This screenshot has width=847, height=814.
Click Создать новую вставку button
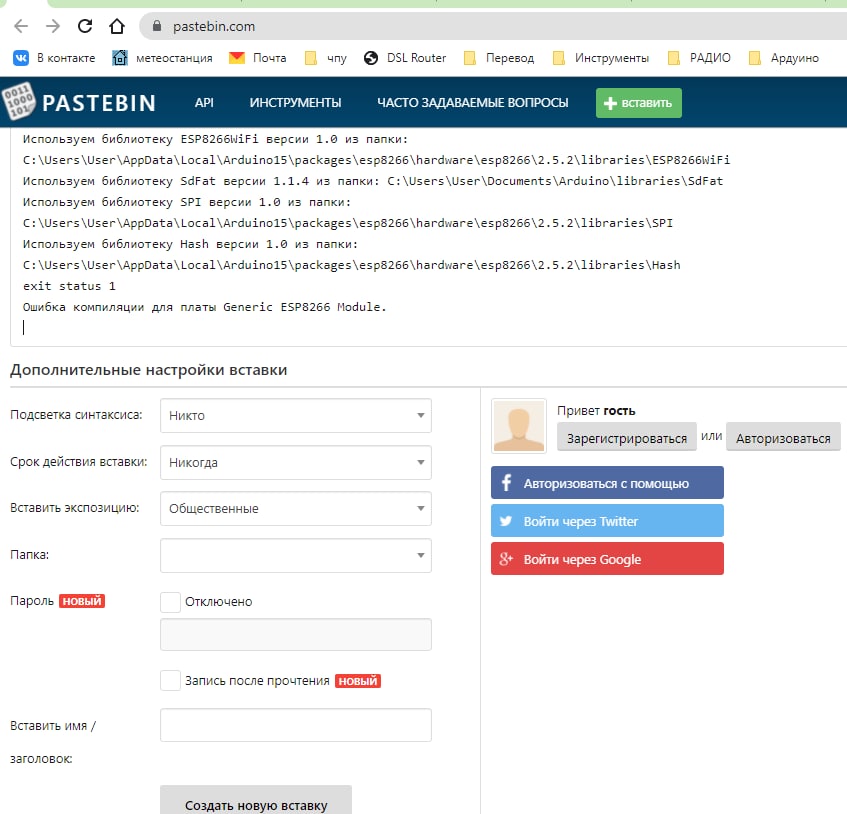[256, 802]
